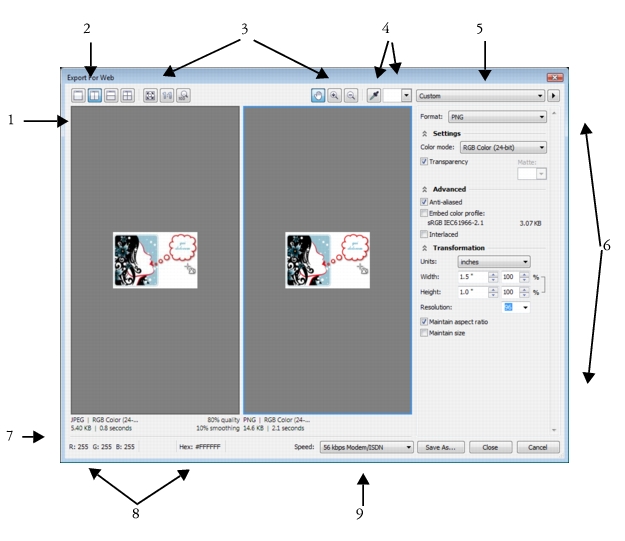Click the zoom to fit icon
Image resolution: width=625 pixels, height=541 pixels.
(x=151, y=95)
